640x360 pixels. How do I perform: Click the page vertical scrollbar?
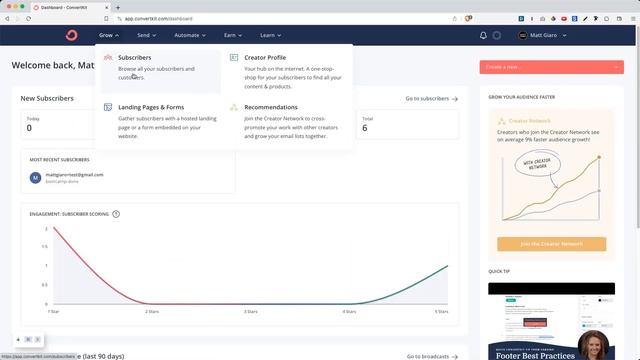[x=638, y=127]
